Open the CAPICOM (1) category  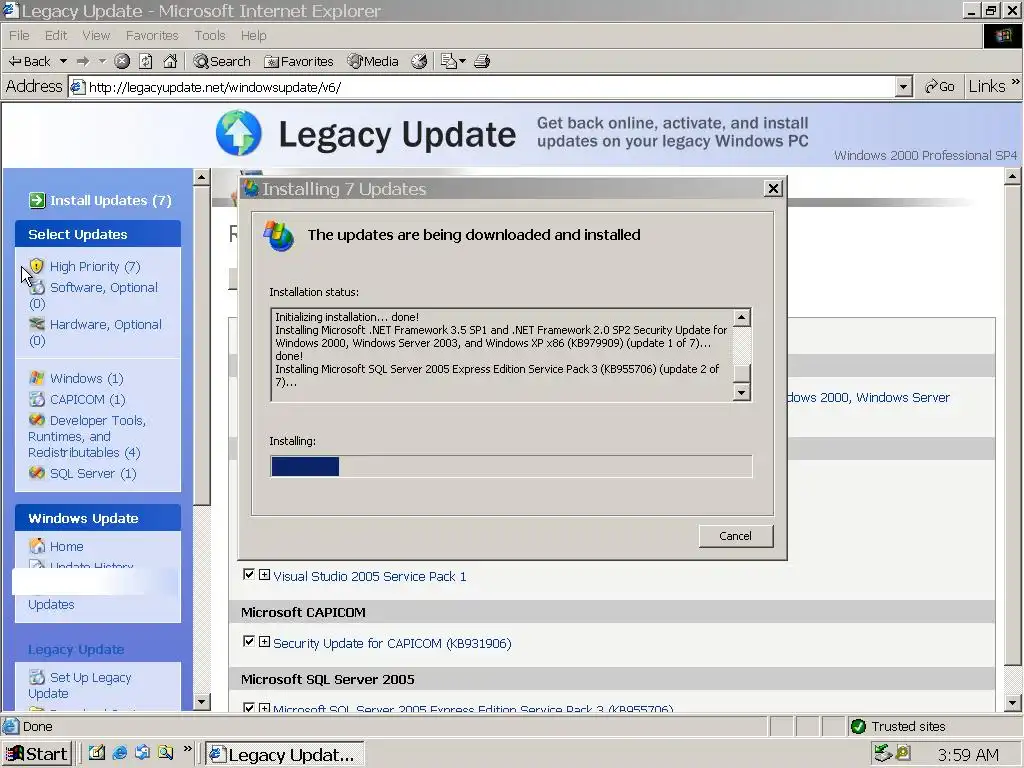coord(88,400)
